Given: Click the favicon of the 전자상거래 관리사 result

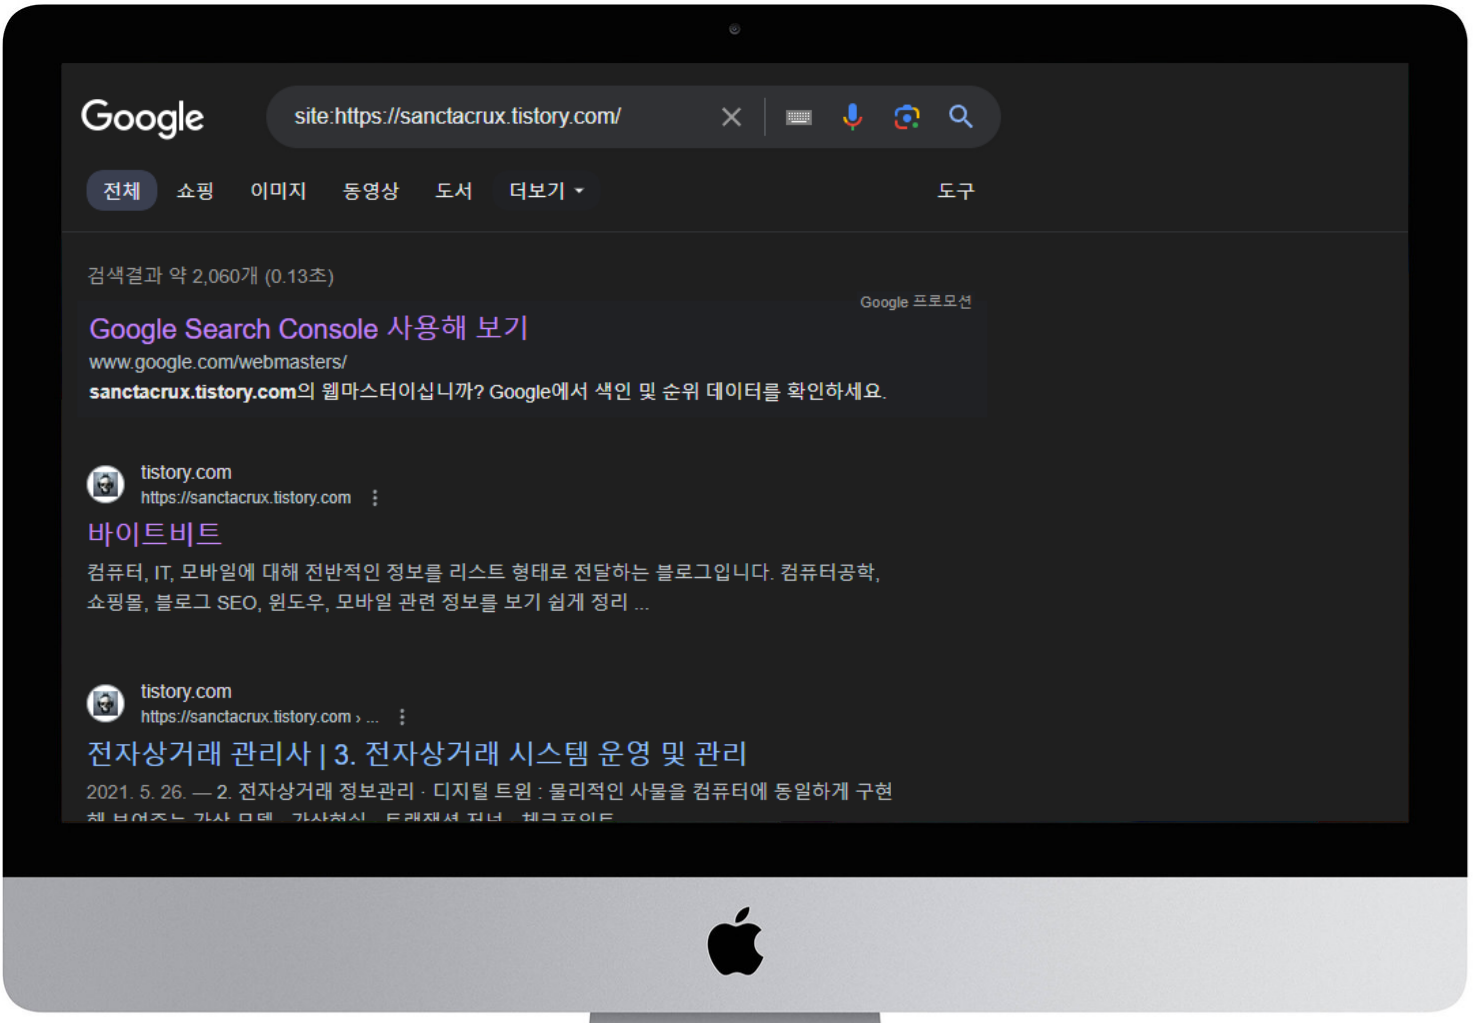Looking at the screenshot, I should pos(106,704).
